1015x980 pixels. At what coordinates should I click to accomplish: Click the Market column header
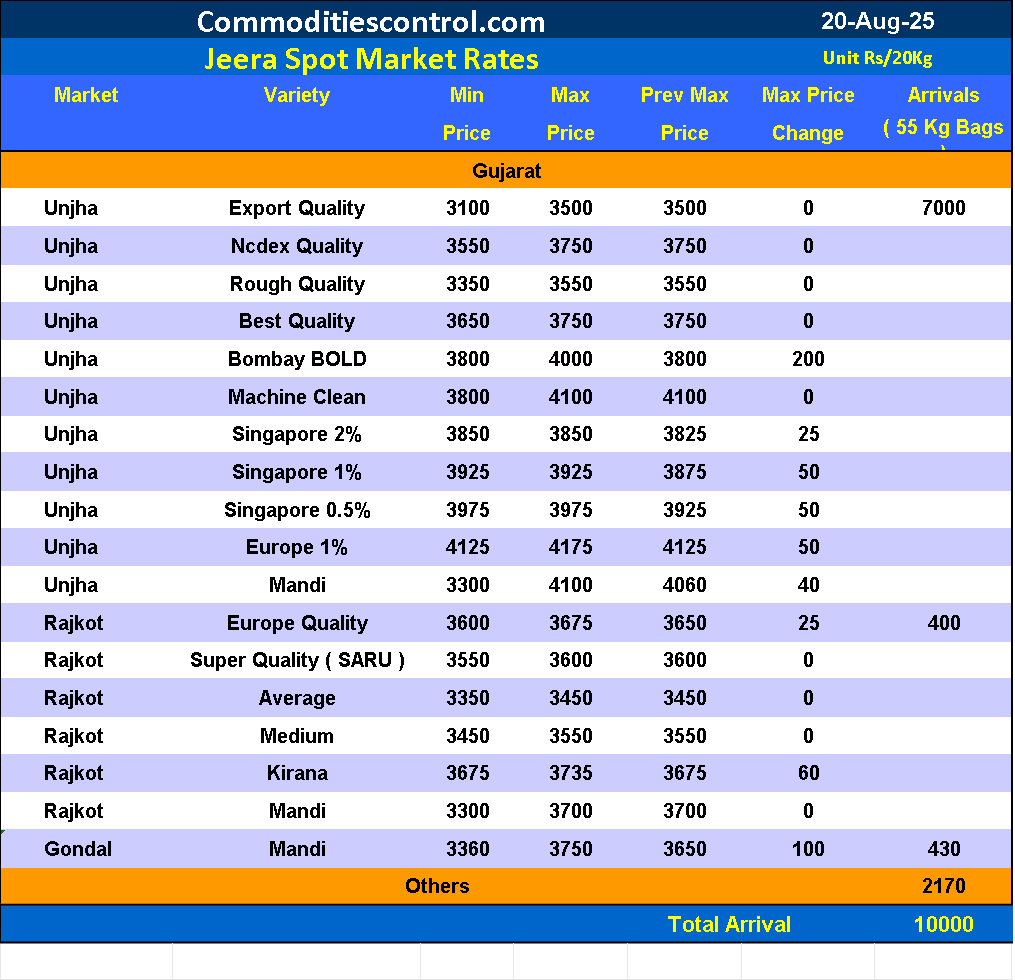[x=86, y=95]
